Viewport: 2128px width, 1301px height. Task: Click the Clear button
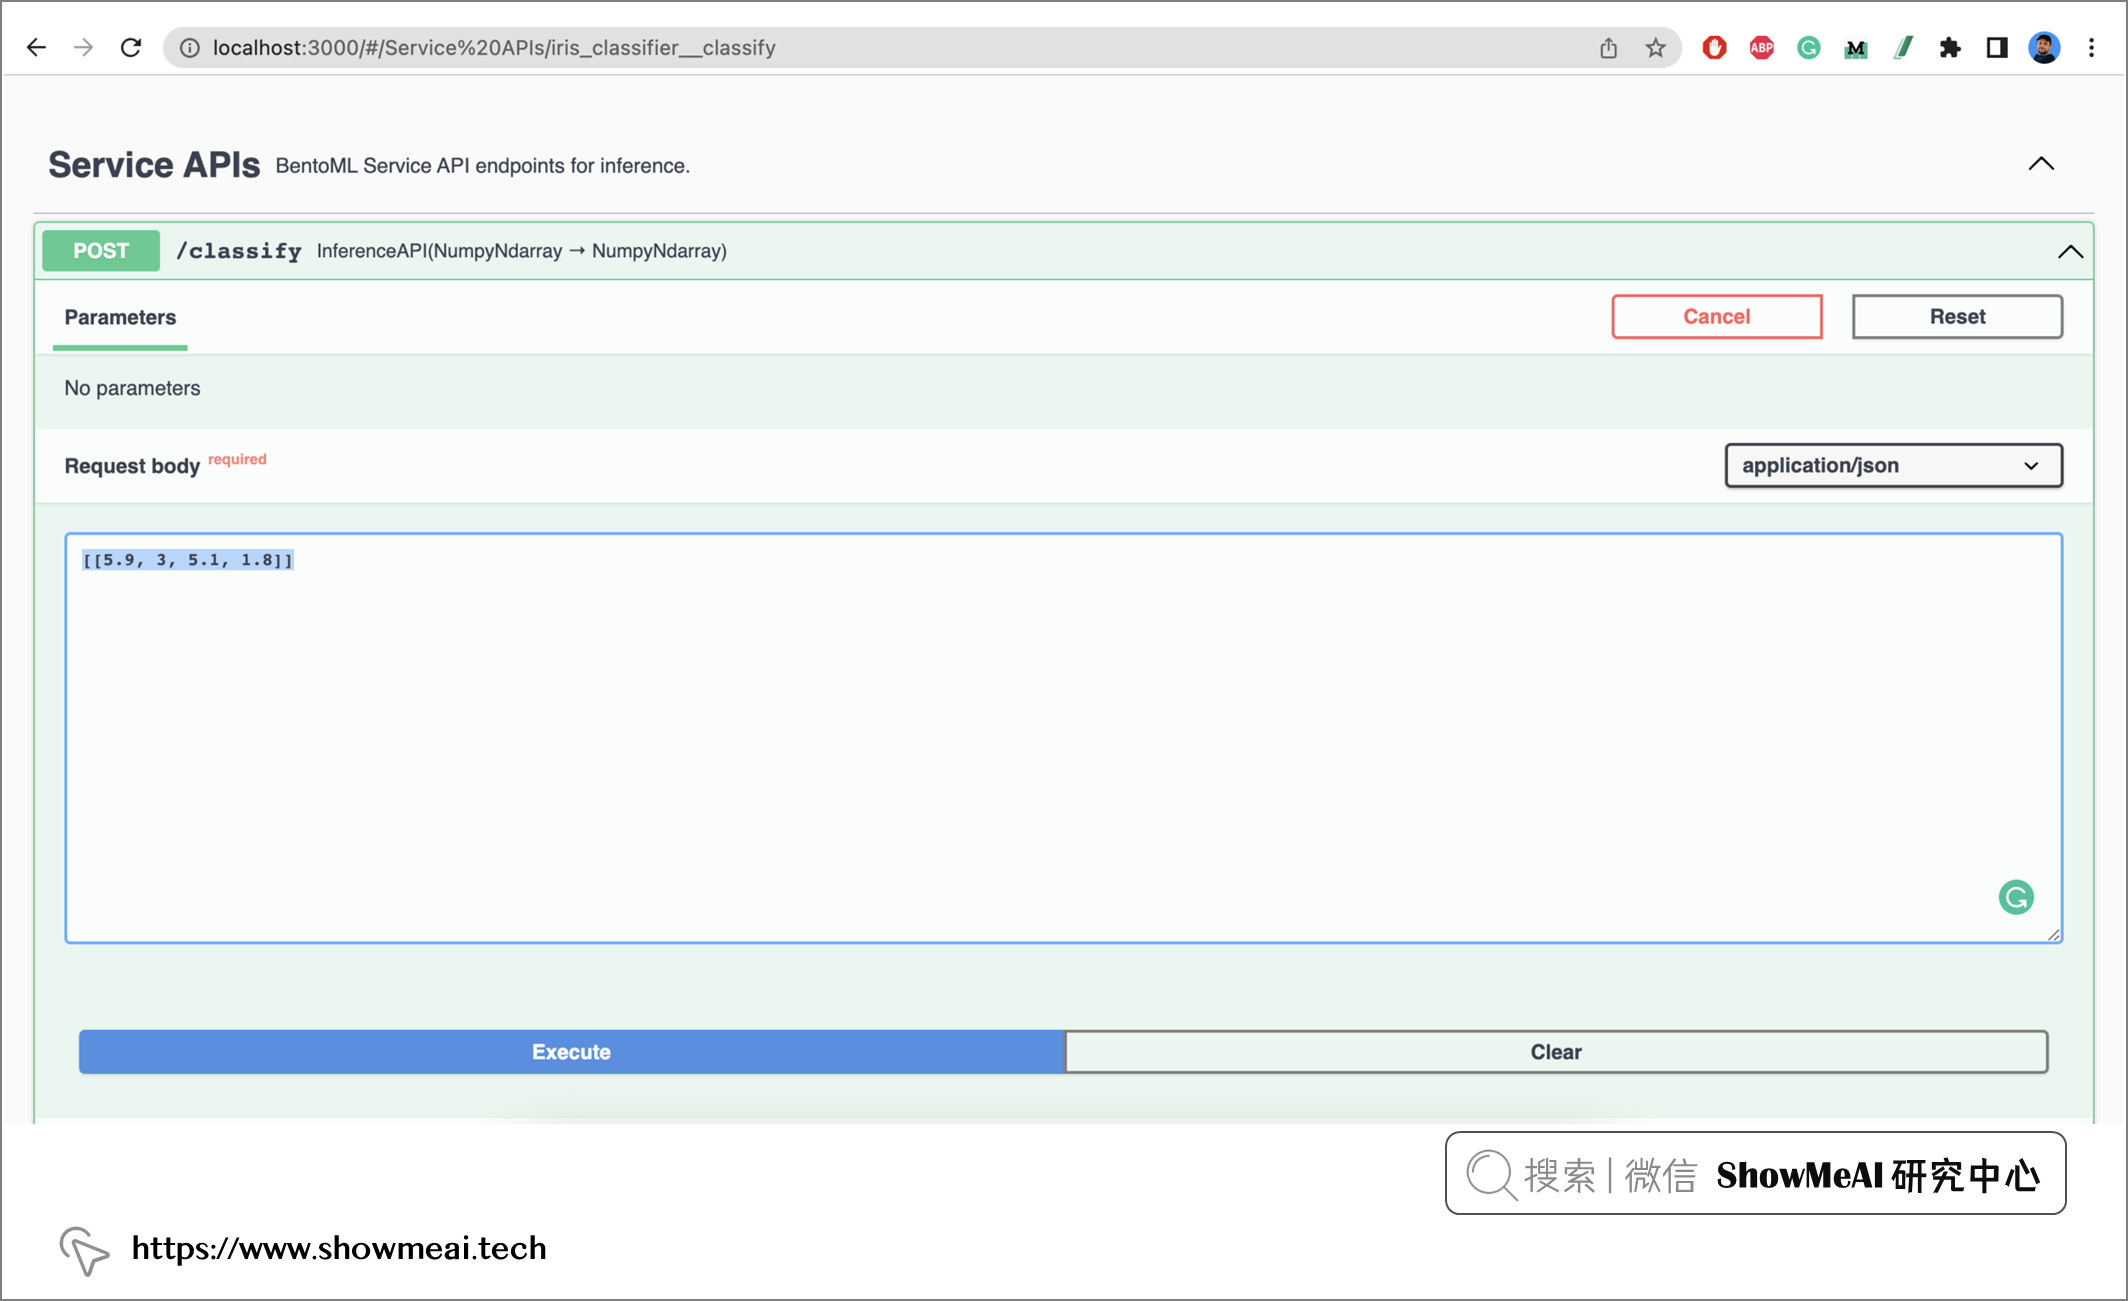click(x=1555, y=1051)
